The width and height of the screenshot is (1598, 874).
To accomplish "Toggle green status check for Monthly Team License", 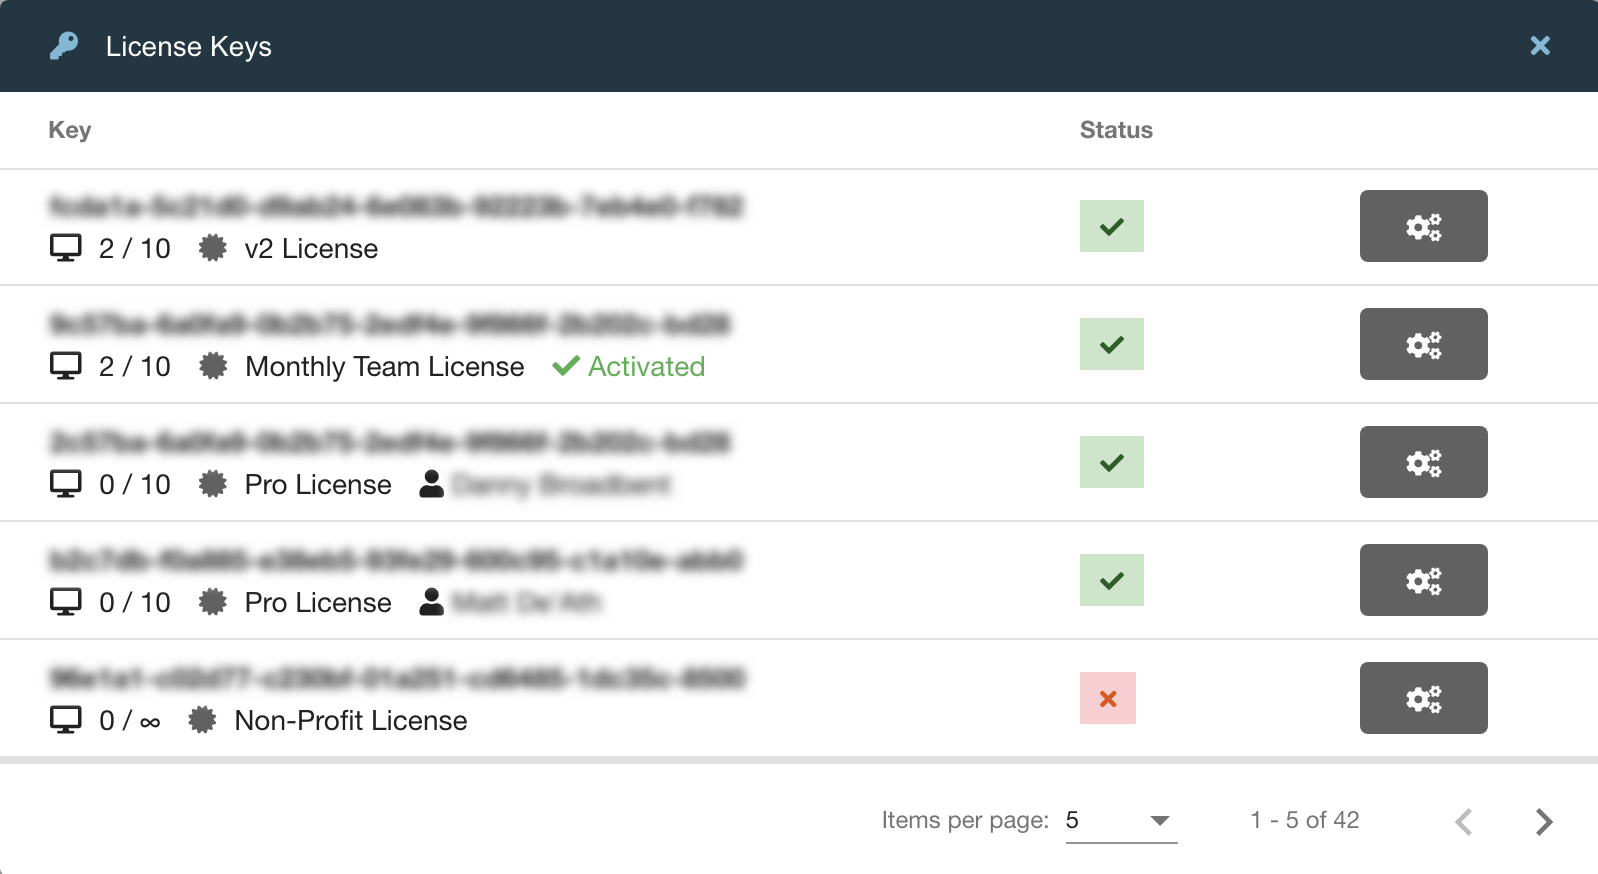I will click(1112, 344).
